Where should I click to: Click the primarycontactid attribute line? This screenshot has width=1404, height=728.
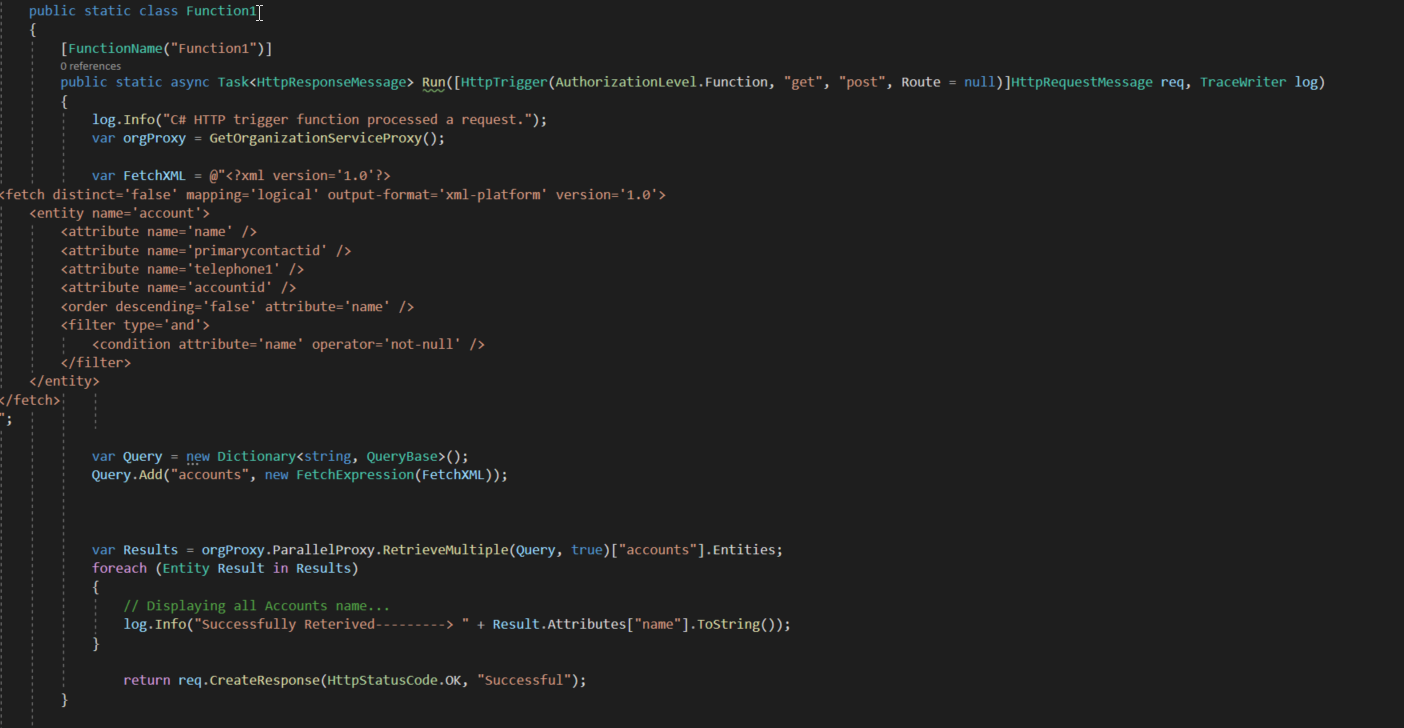pos(206,251)
